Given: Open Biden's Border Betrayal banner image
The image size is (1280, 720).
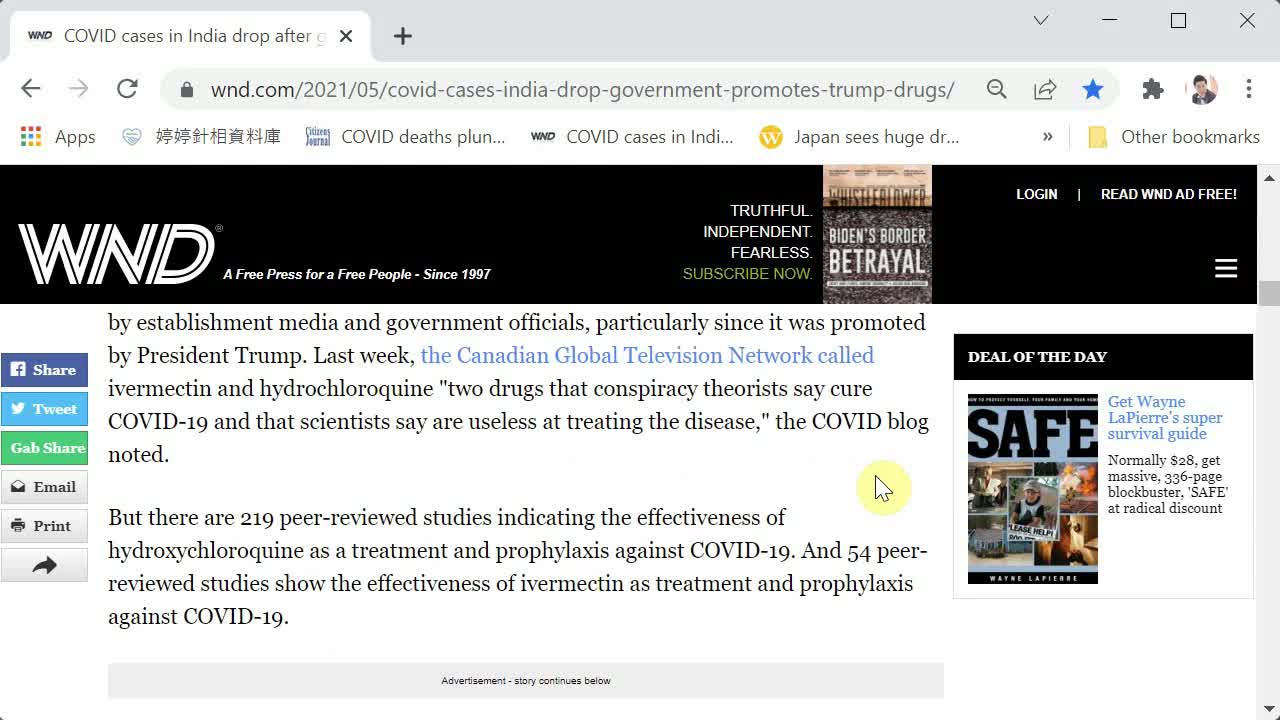Looking at the screenshot, I should click(877, 234).
